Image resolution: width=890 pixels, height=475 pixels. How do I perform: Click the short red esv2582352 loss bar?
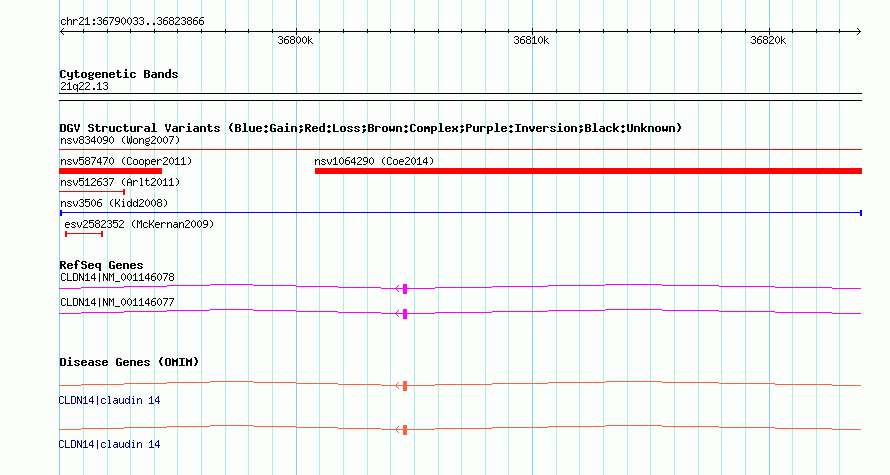click(x=84, y=234)
